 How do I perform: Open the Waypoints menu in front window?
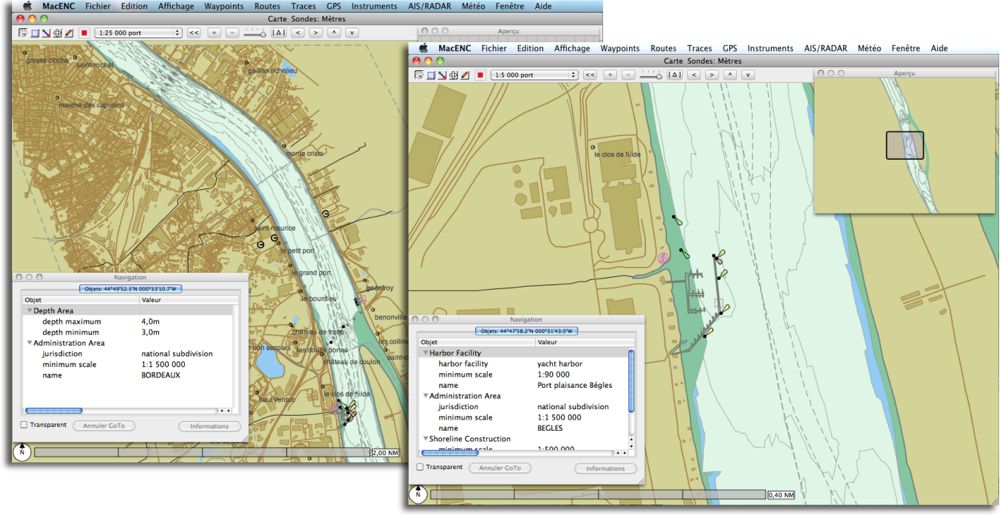(619, 48)
